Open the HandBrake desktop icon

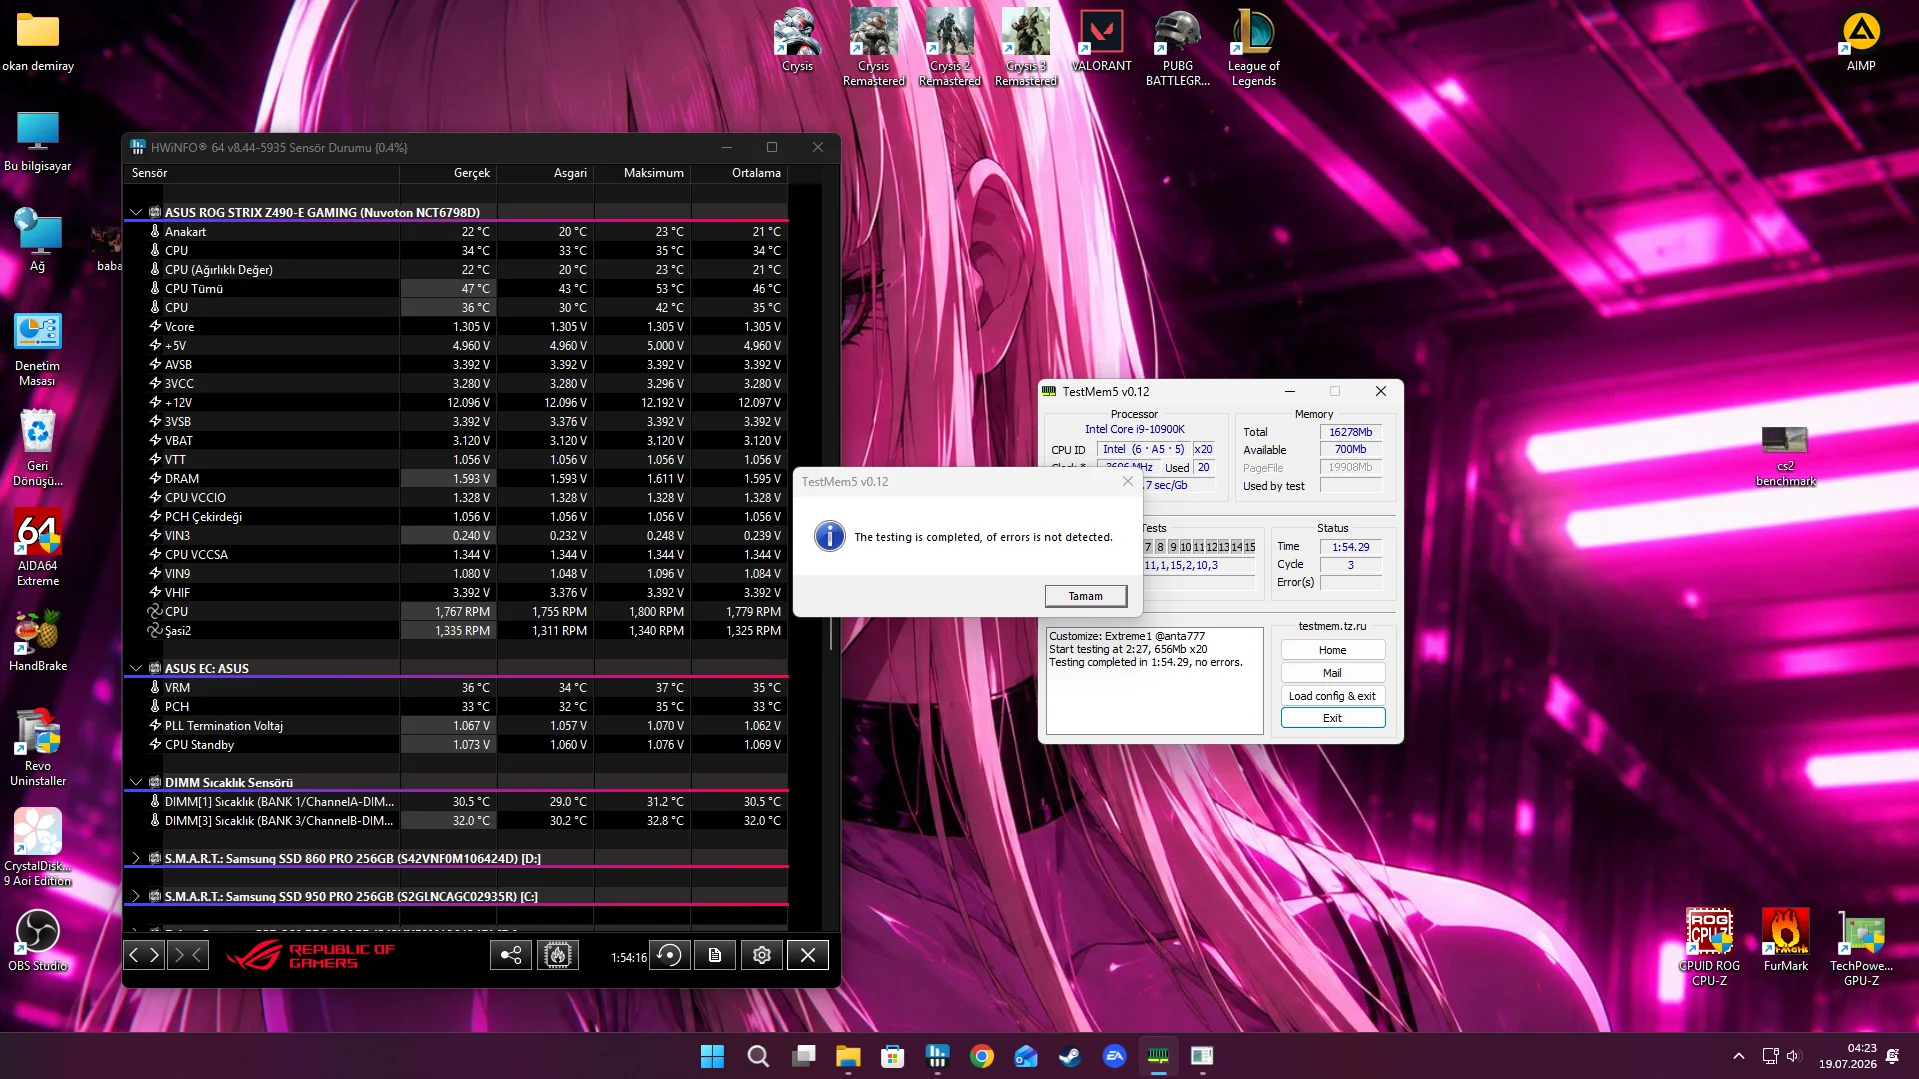tap(38, 641)
